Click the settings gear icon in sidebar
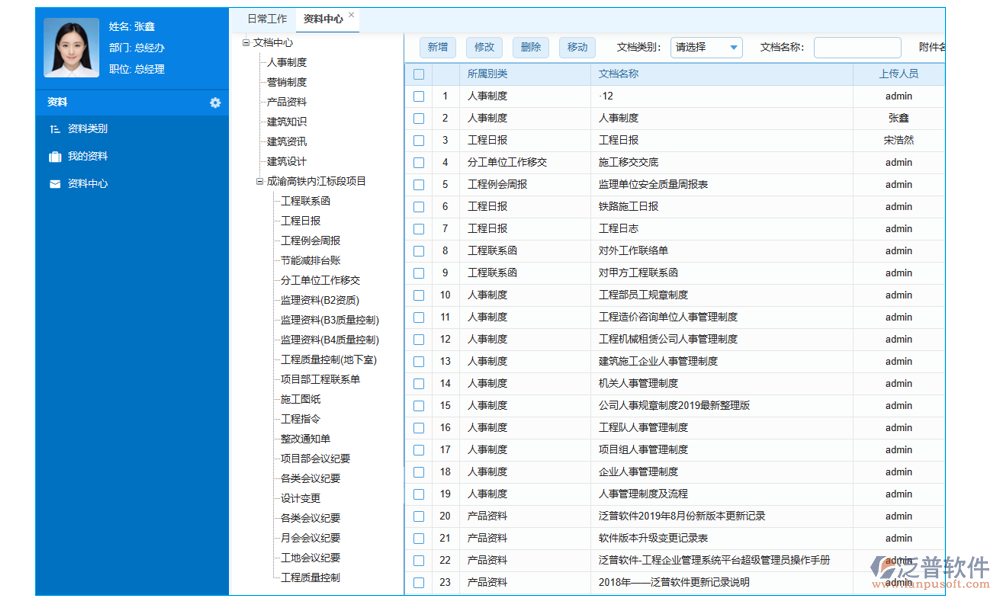Viewport: 1000px width, 600px height. point(215,103)
